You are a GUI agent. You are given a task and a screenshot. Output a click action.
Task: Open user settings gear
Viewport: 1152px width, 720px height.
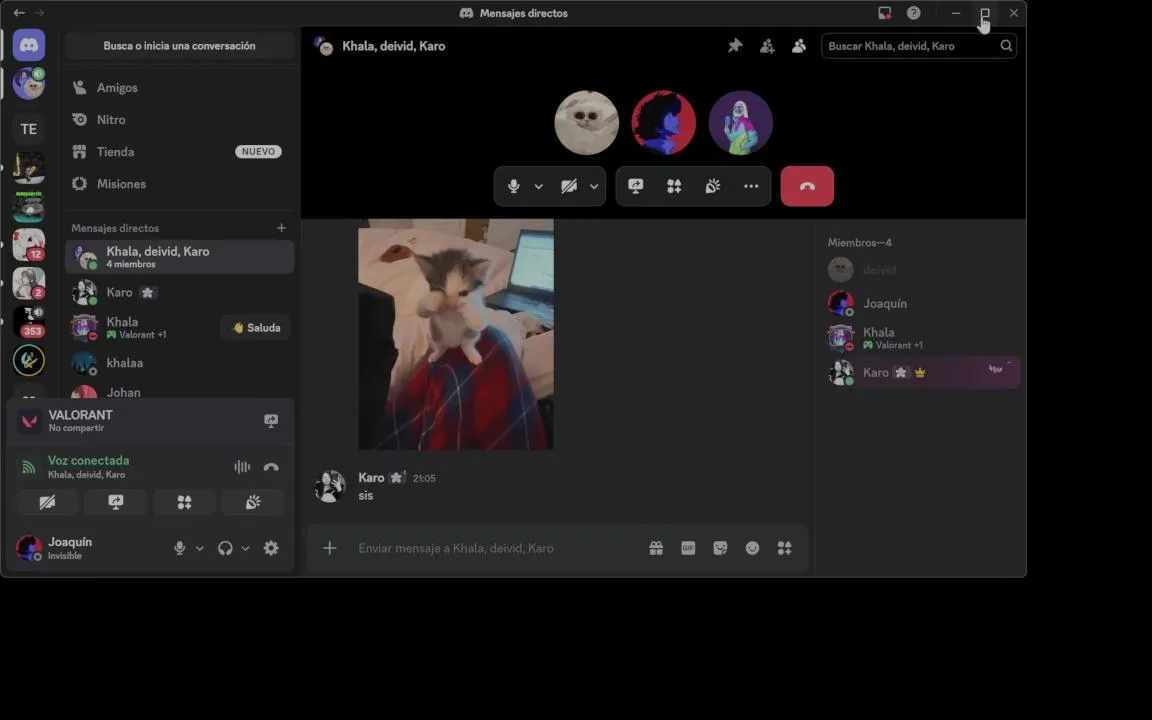[x=271, y=548]
